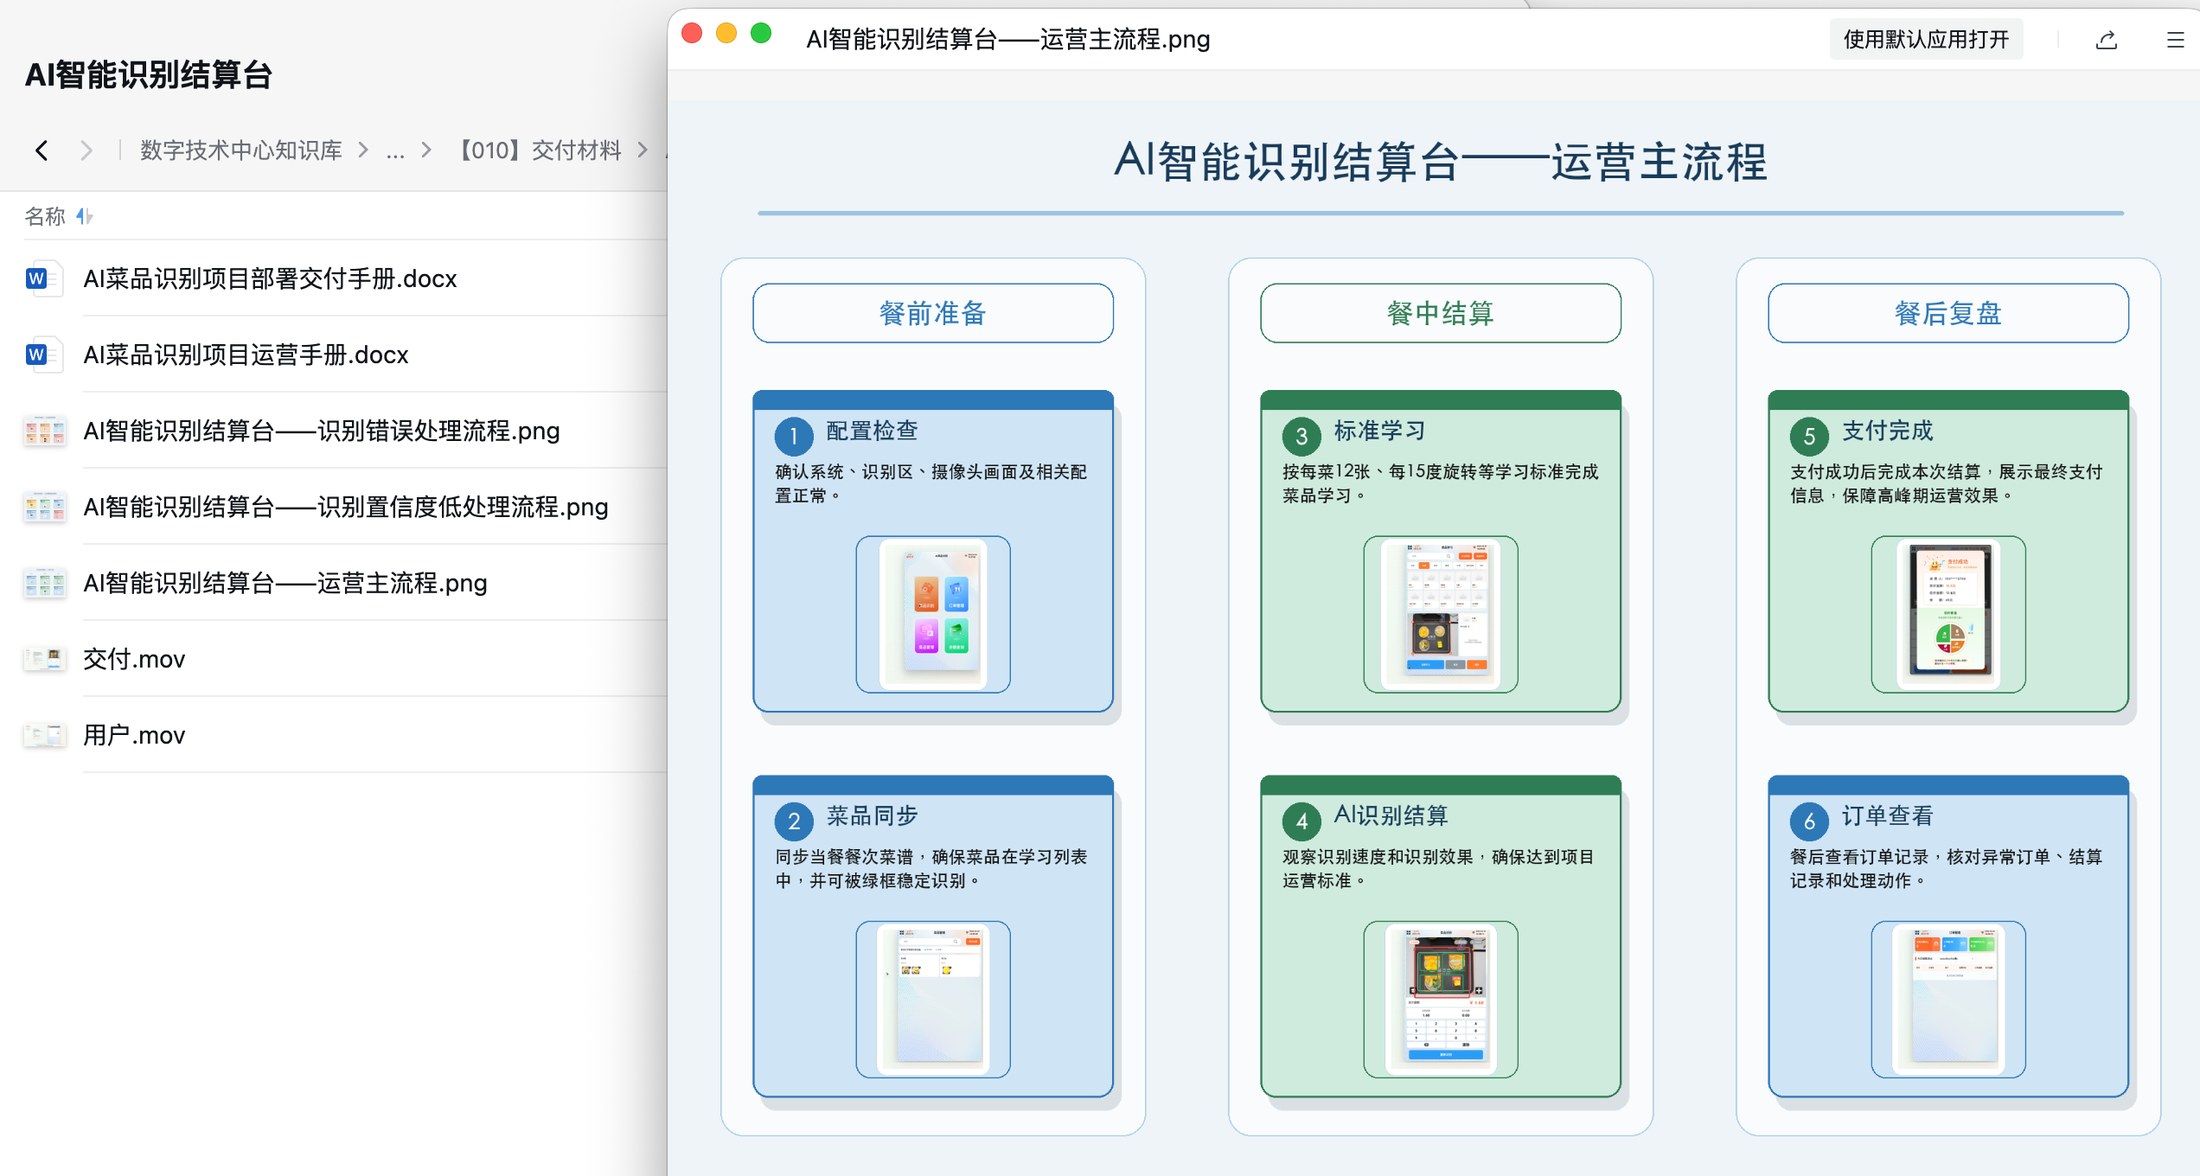
Task: Click tablet screenshot in 订单查看 card
Action: [1948, 999]
